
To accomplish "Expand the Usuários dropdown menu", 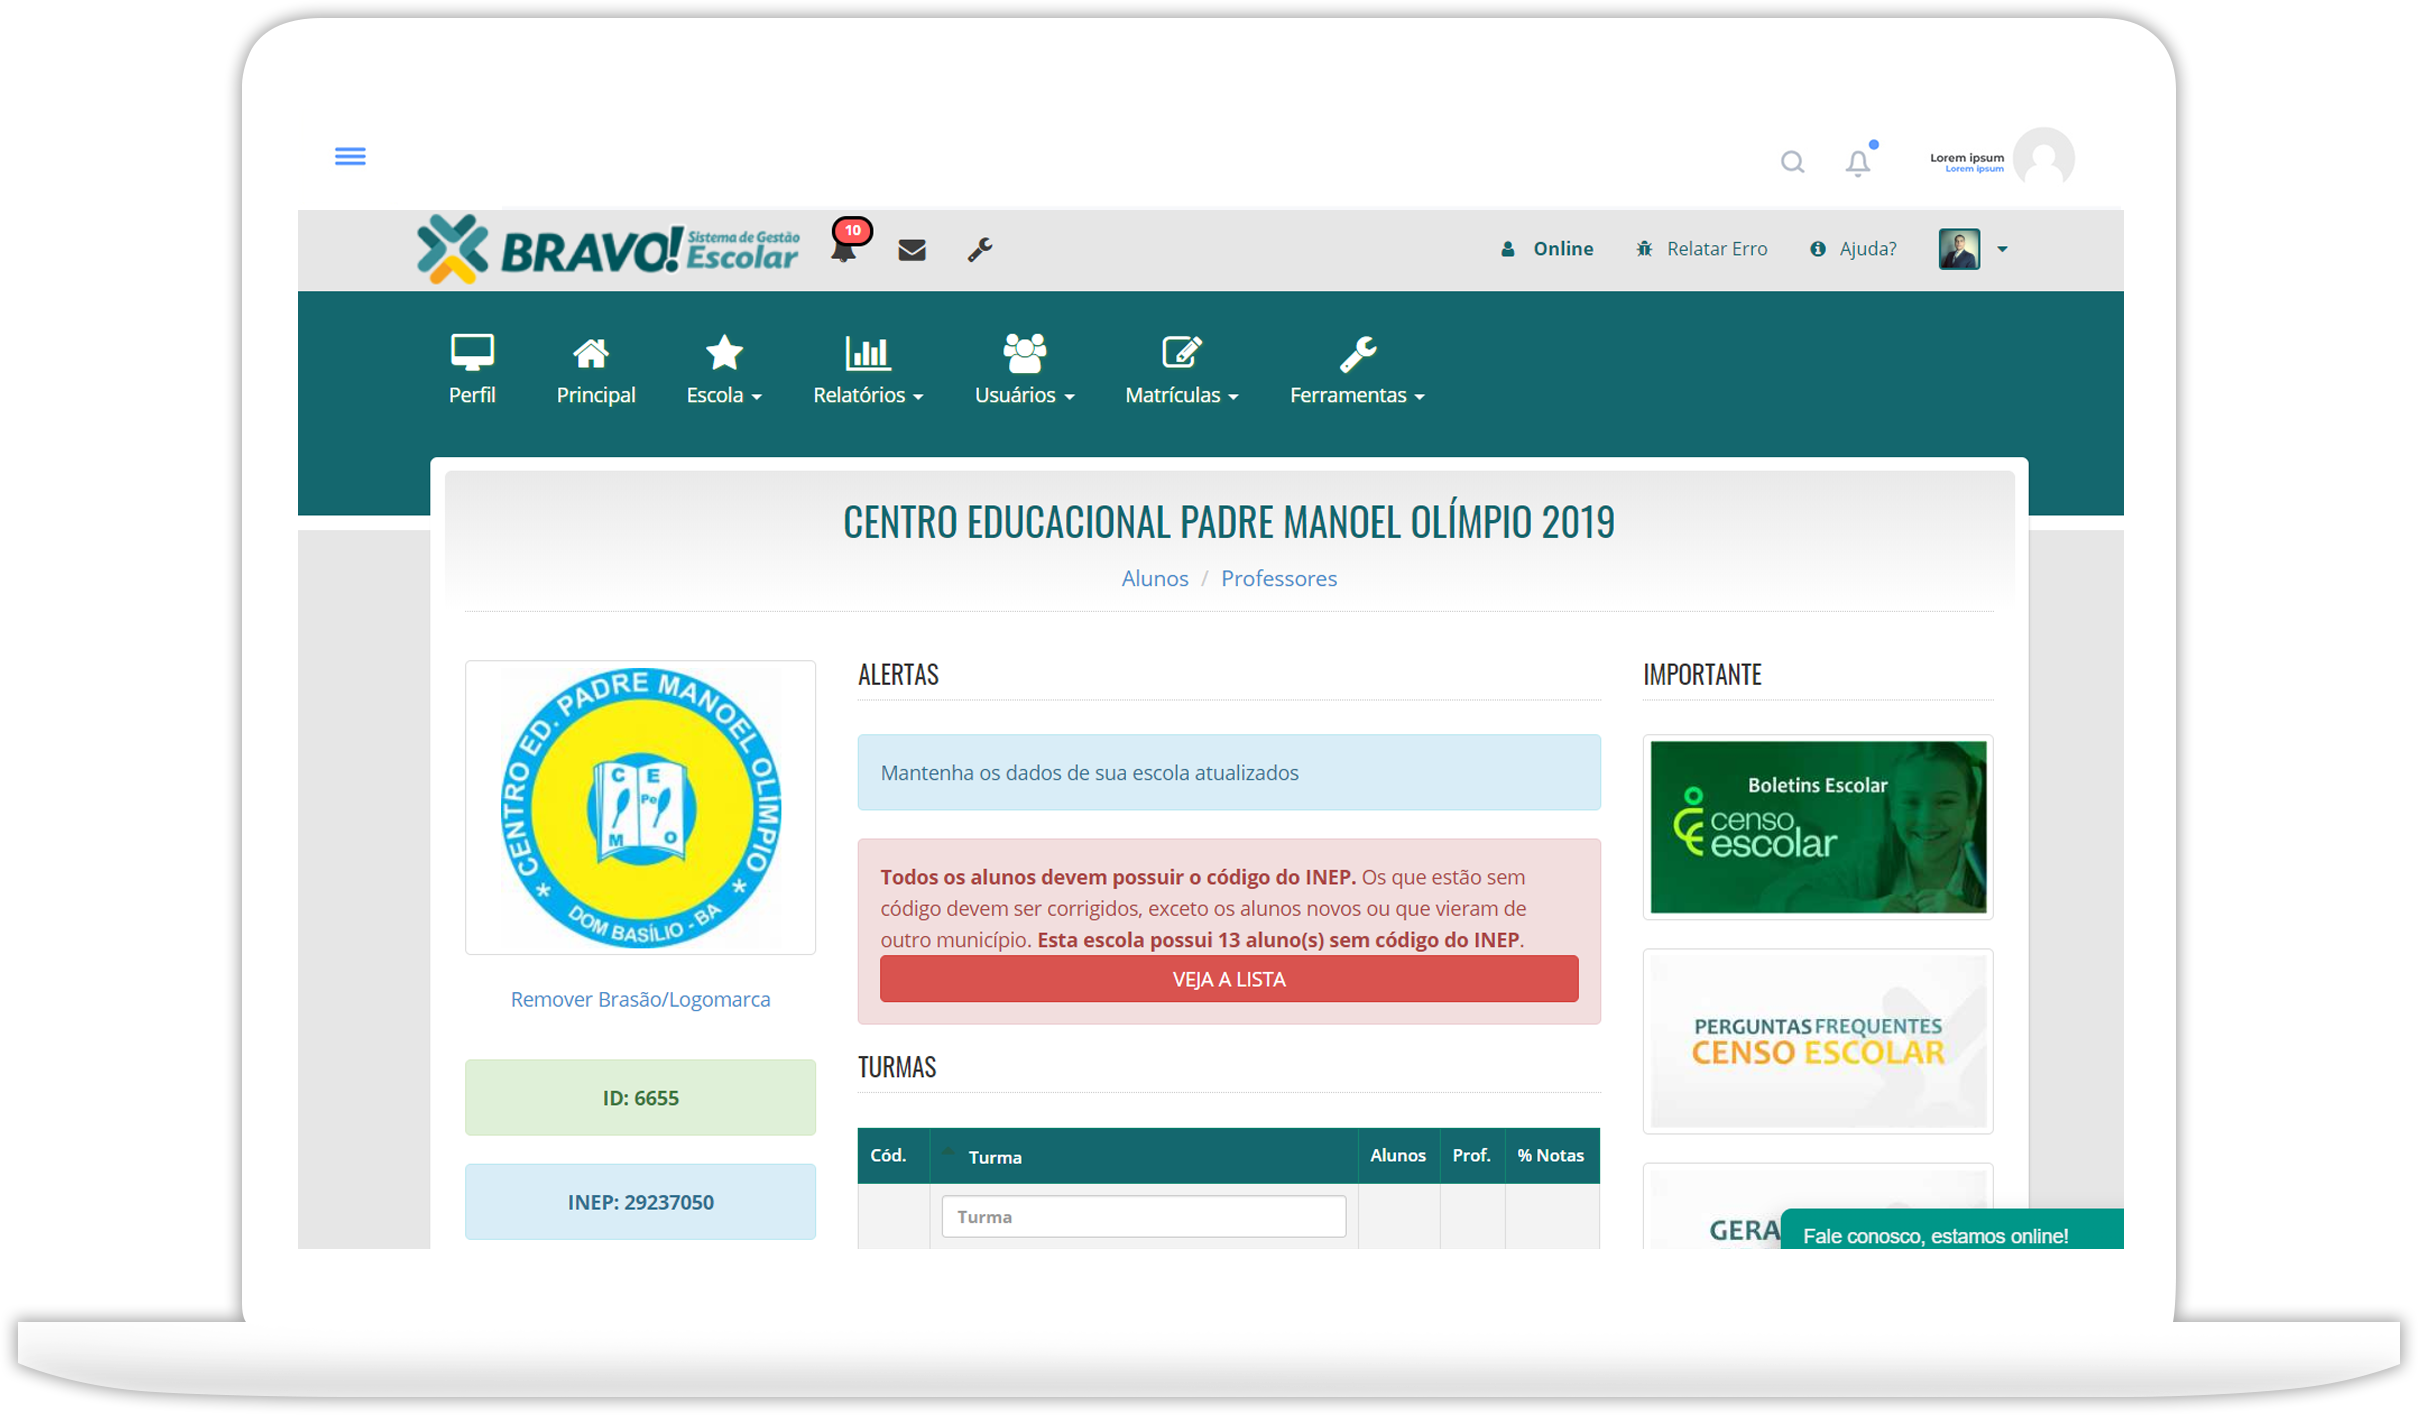I will (1024, 370).
